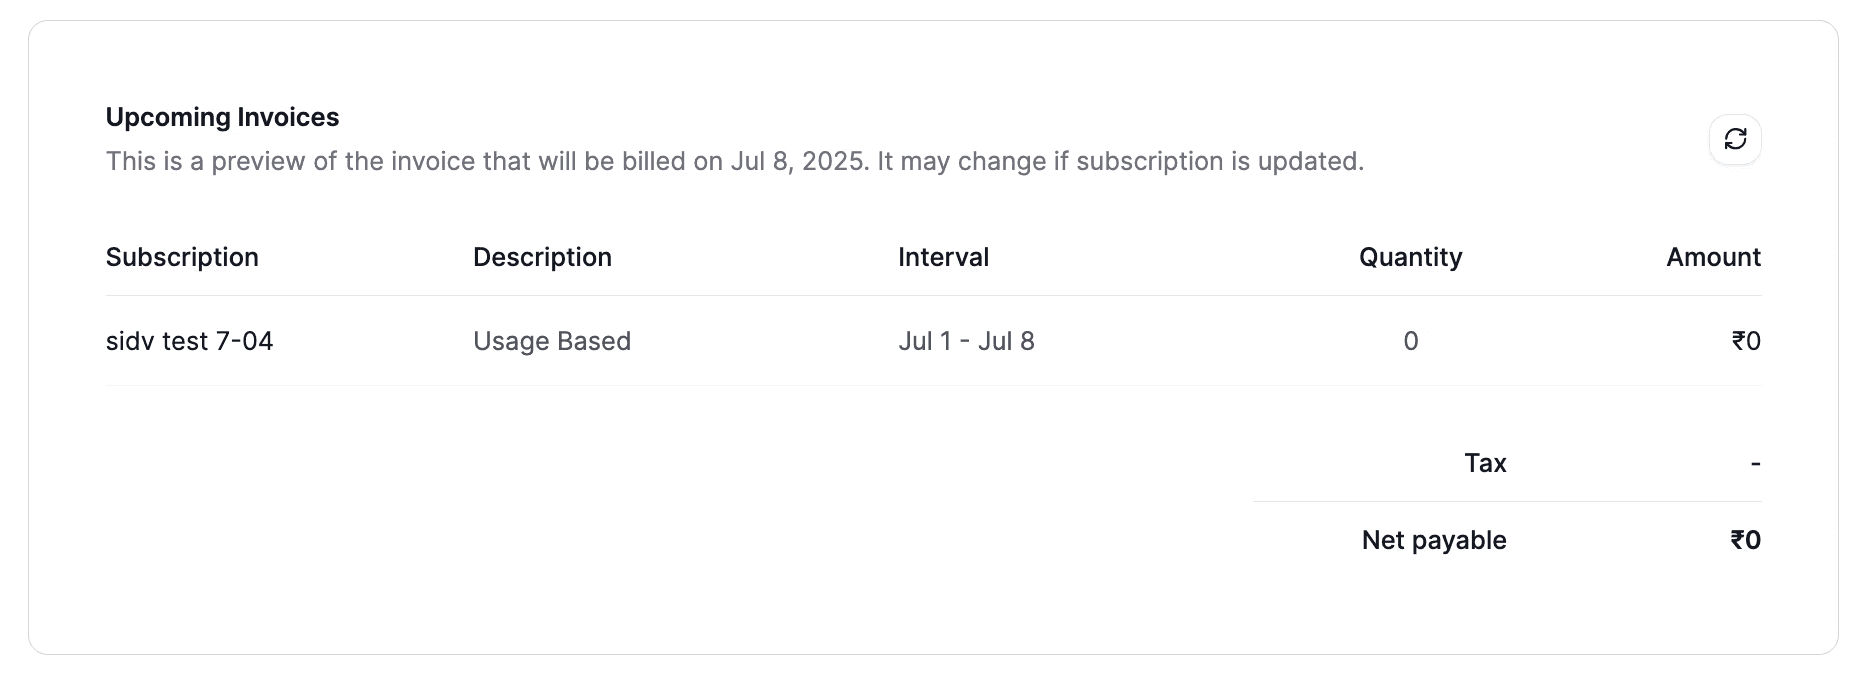
Task: Click the Interval column header
Action: click(943, 257)
